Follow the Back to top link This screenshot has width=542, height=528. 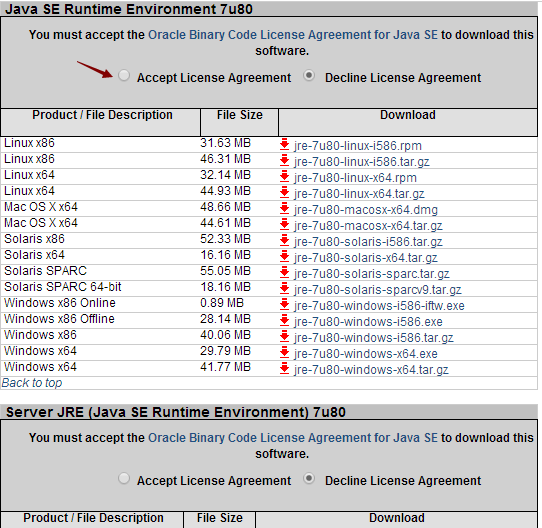pyautogui.click(x=32, y=383)
